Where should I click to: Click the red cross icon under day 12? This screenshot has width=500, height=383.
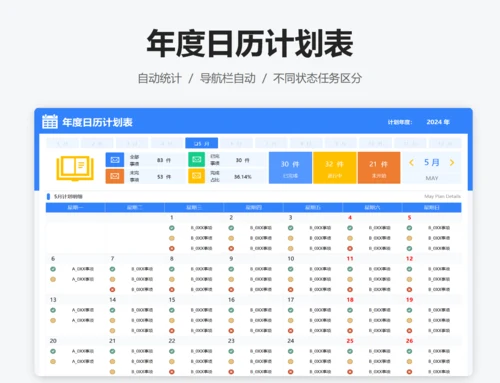tap(409, 290)
